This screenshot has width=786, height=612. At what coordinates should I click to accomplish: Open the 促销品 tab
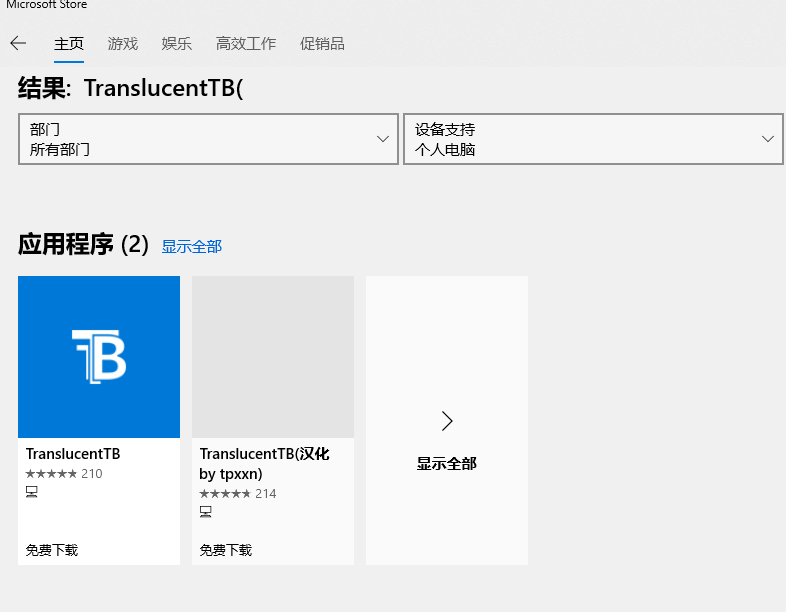(x=322, y=44)
